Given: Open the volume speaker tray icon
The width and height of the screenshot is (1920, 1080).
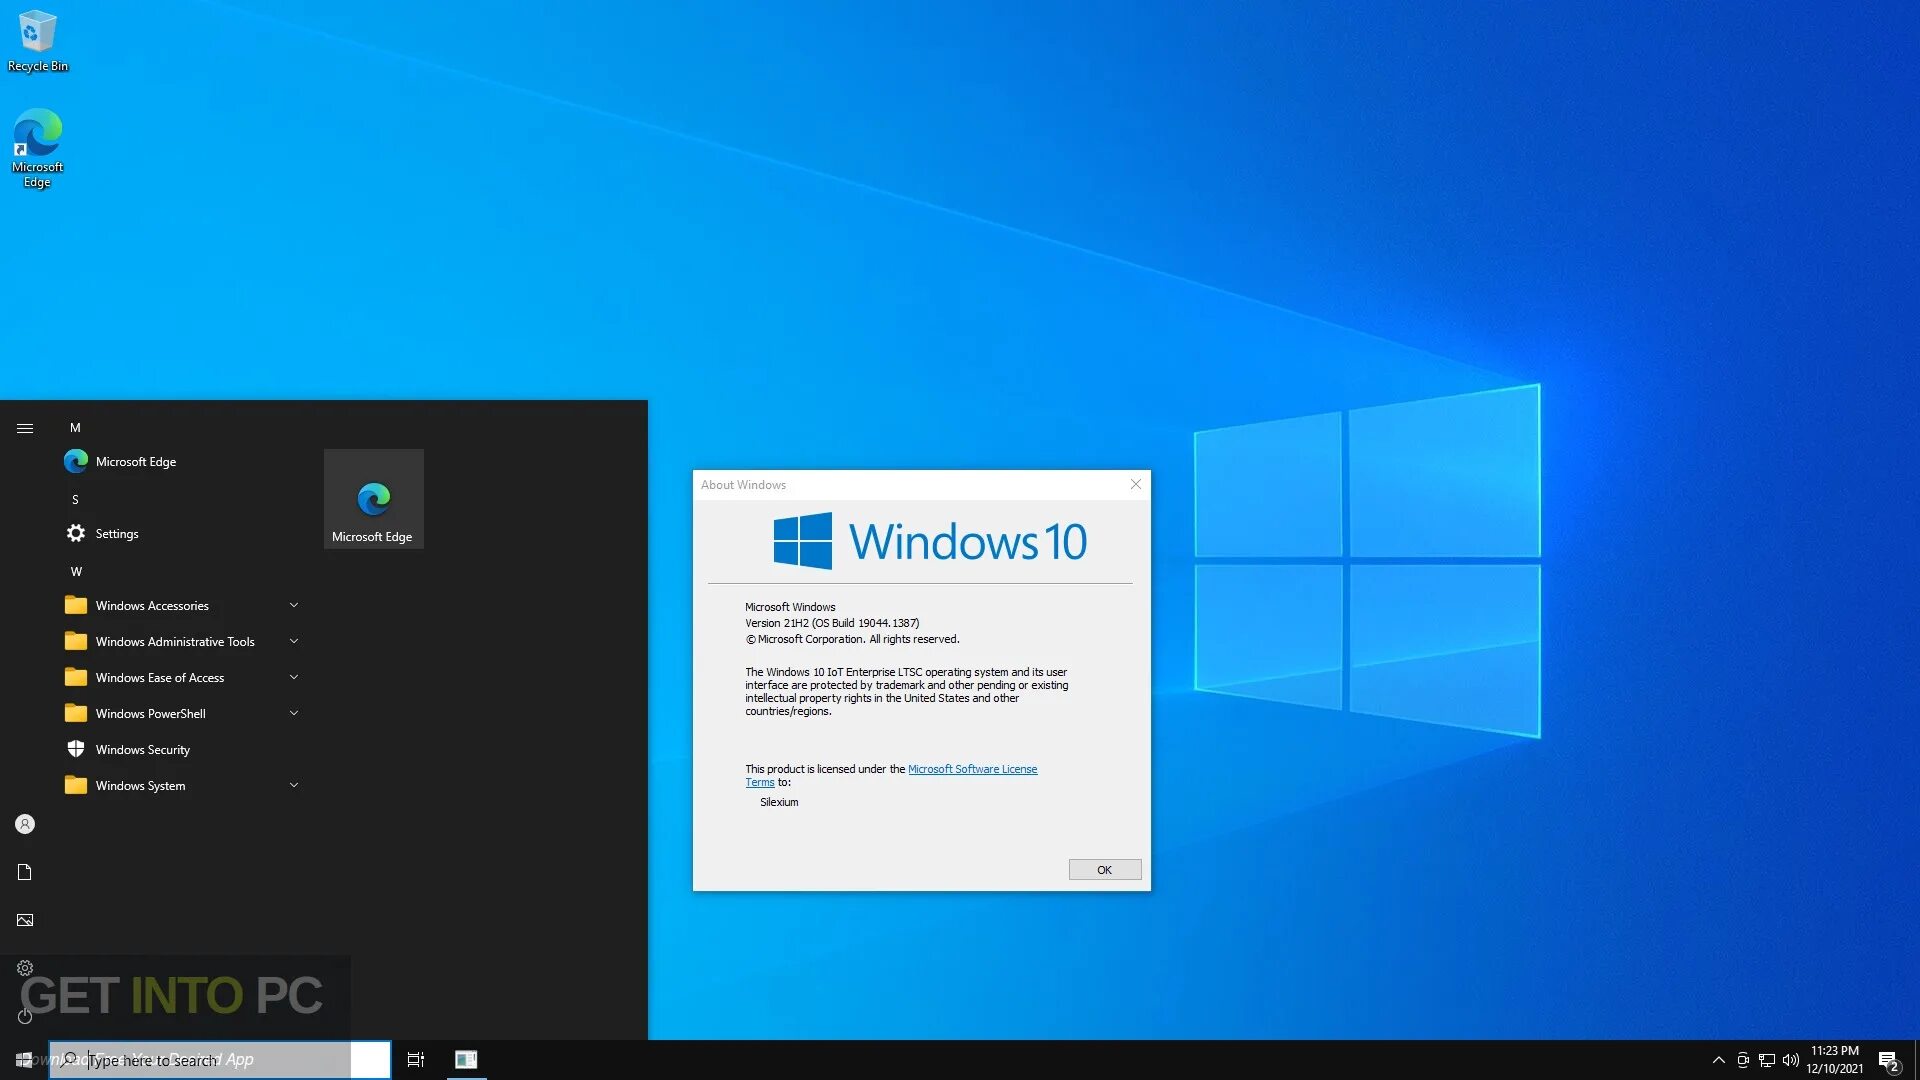Looking at the screenshot, I should pos(1791,1060).
